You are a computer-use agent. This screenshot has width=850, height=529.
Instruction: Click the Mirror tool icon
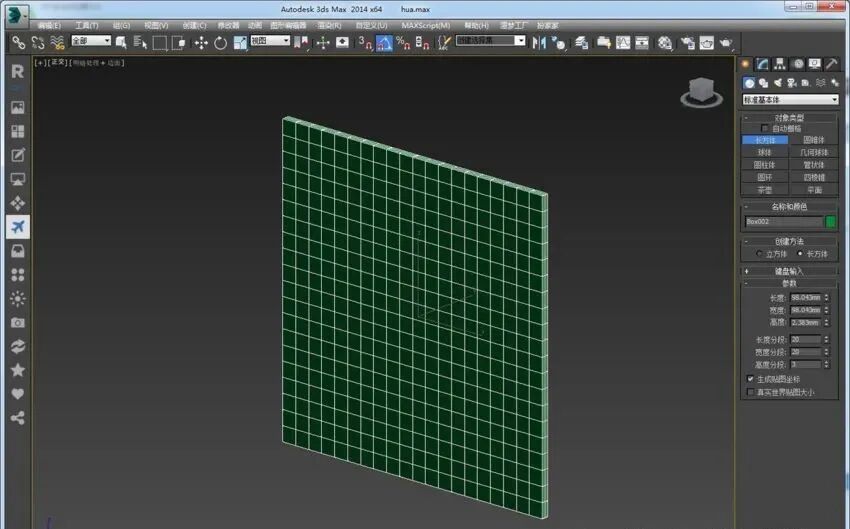[x=539, y=43]
